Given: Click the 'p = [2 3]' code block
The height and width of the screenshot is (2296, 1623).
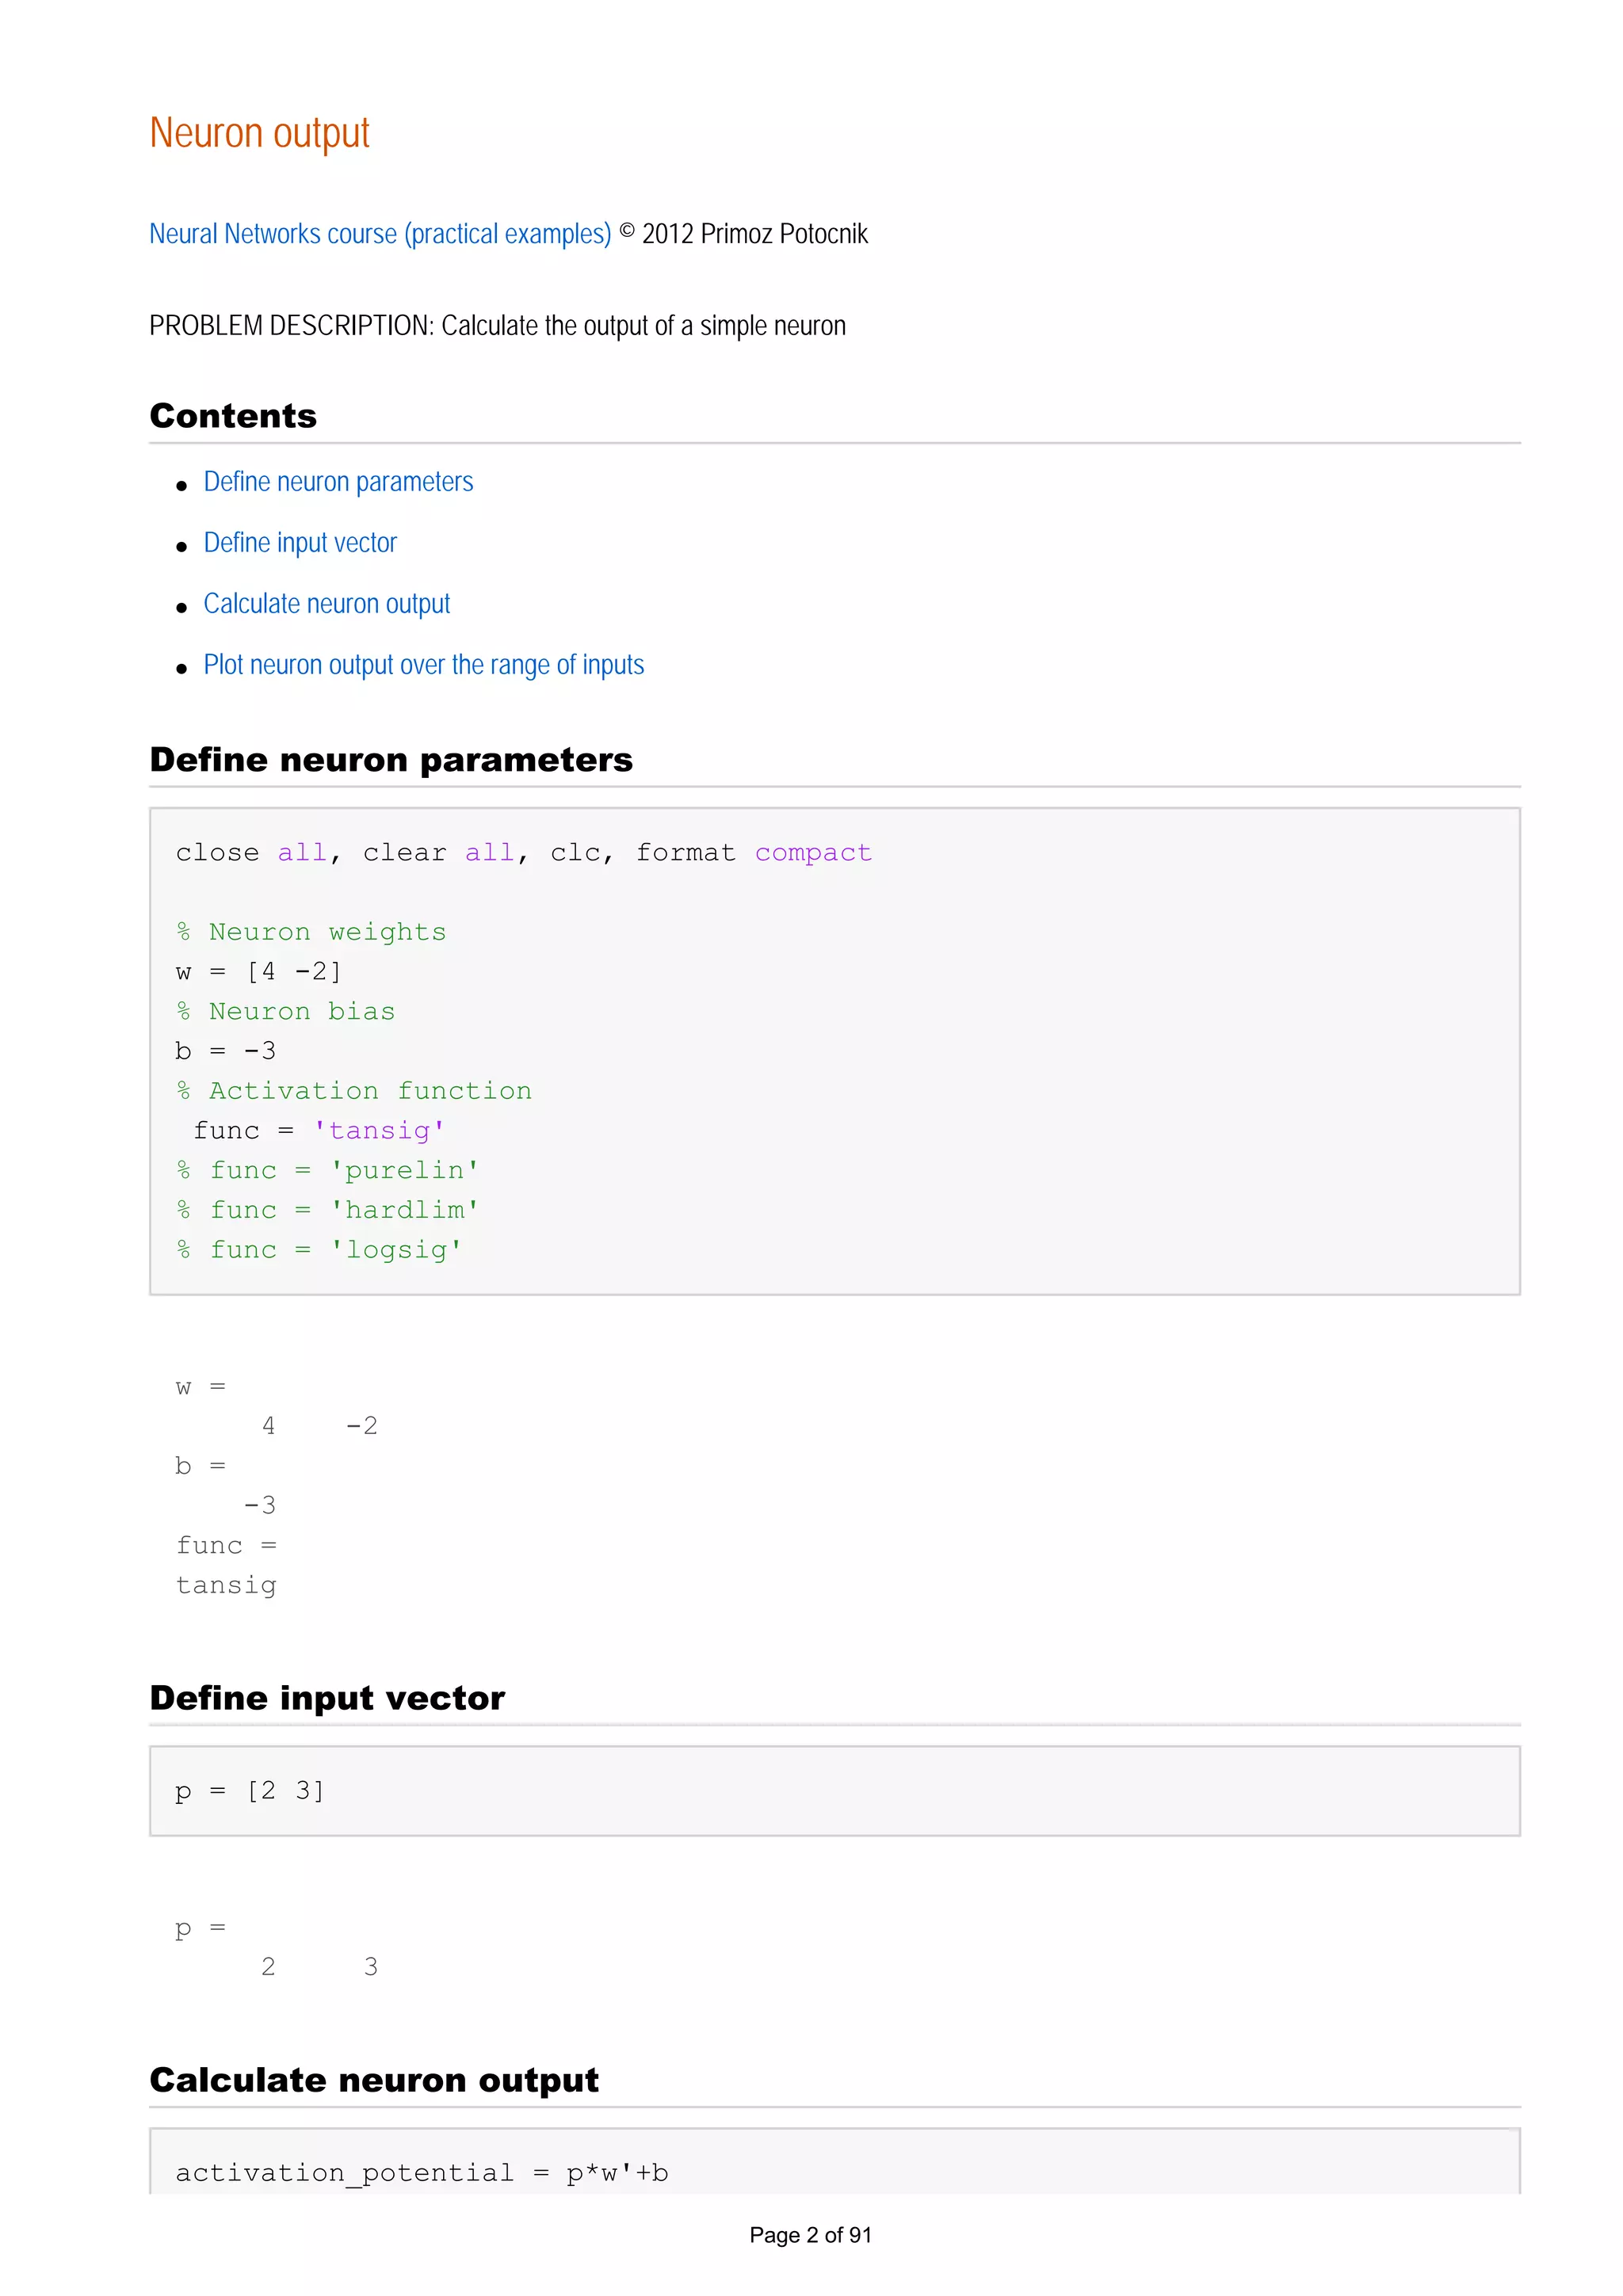Looking at the screenshot, I should pyautogui.click(x=250, y=1791).
